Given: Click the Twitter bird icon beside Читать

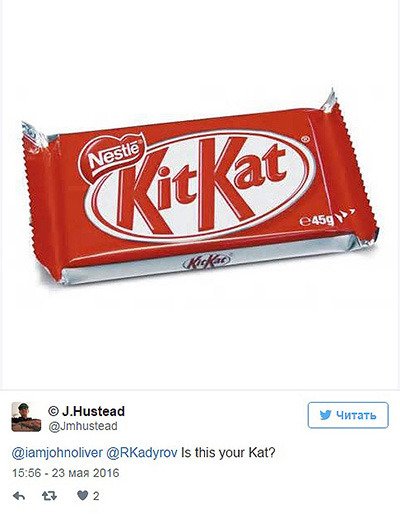Looking at the screenshot, I should 325,415.
